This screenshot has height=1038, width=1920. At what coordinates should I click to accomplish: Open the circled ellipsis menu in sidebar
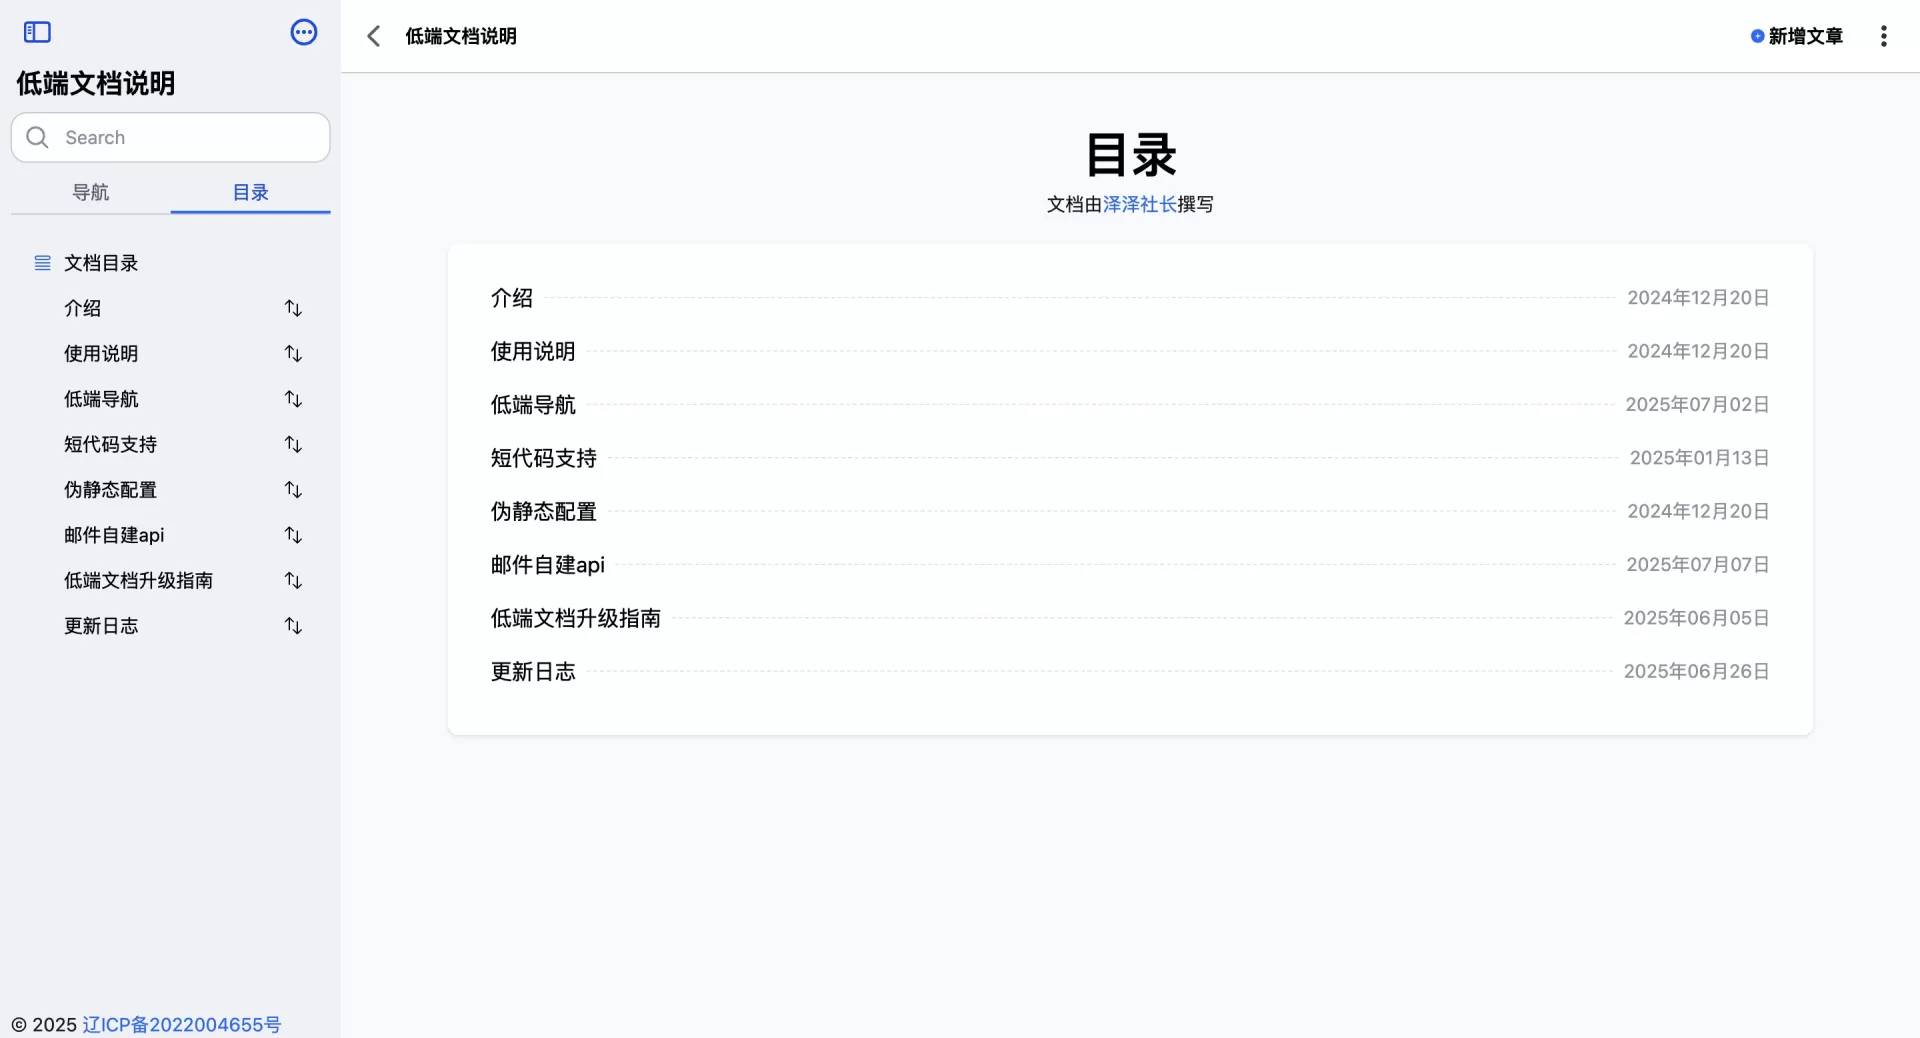coord(304,32)
